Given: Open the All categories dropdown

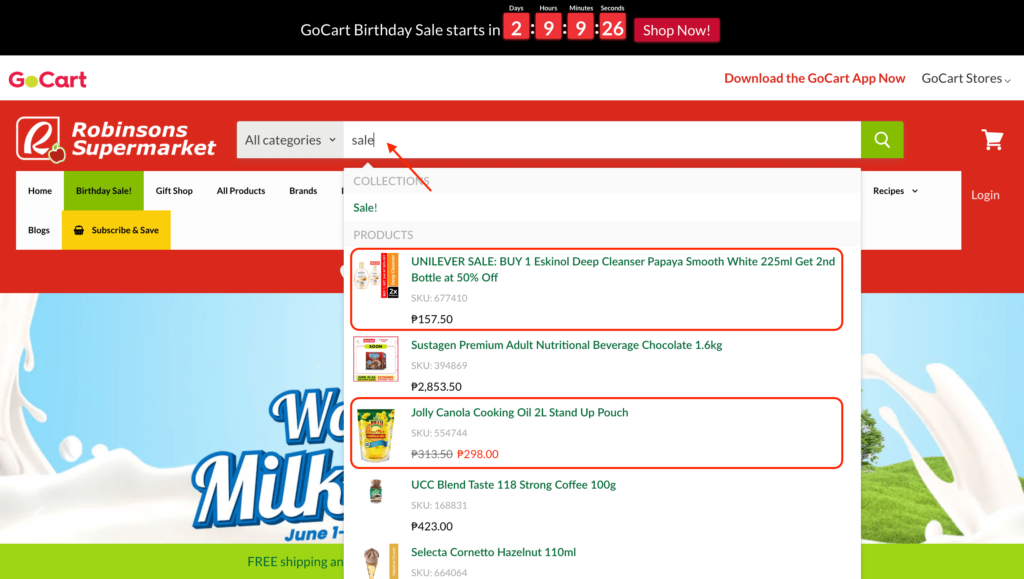Looking at the screenshot, I should (x=290, y=140).
